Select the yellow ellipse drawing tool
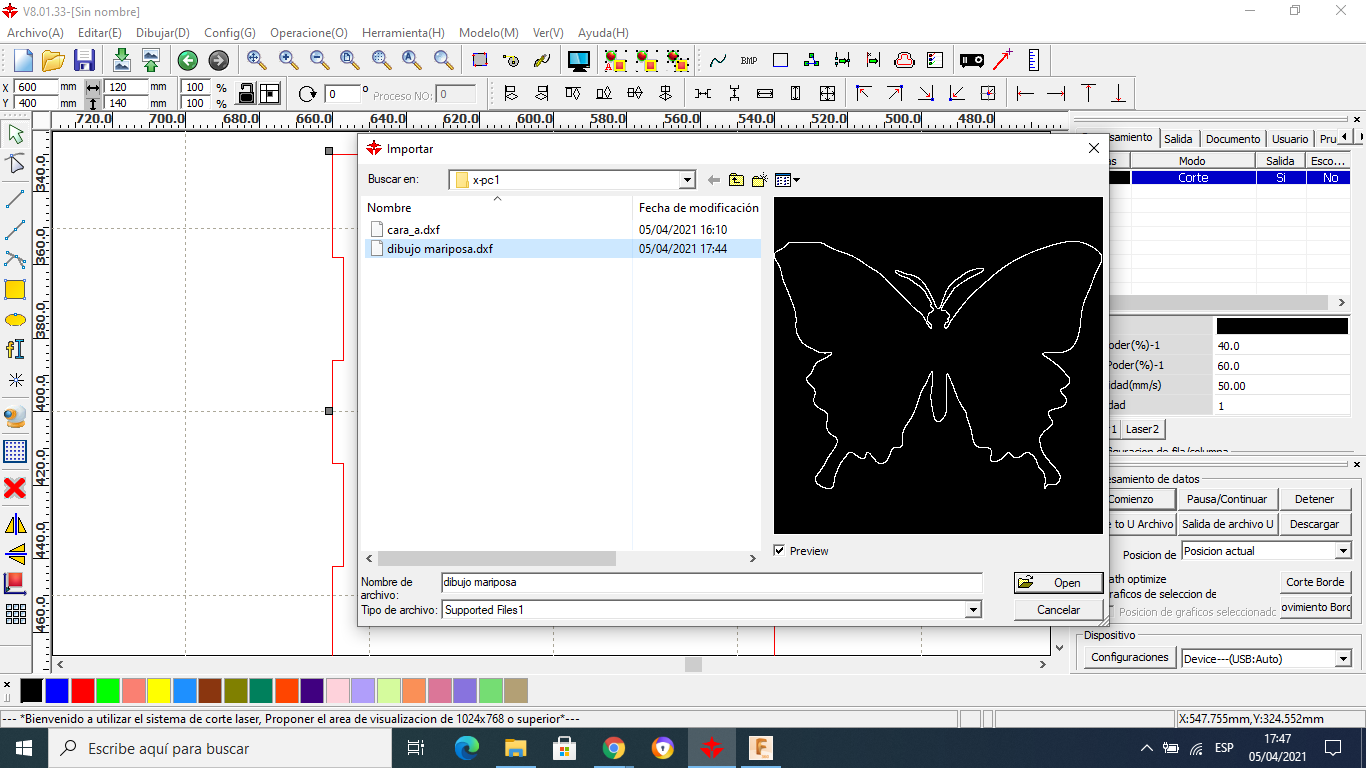 (15, 320)
